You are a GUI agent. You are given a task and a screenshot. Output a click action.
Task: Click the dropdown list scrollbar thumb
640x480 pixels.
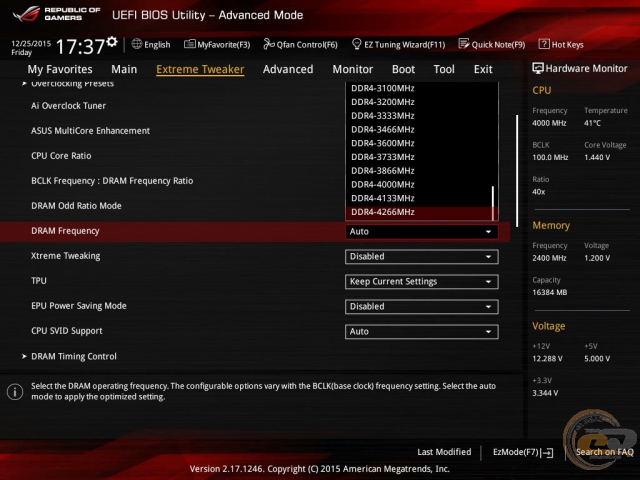493,202
